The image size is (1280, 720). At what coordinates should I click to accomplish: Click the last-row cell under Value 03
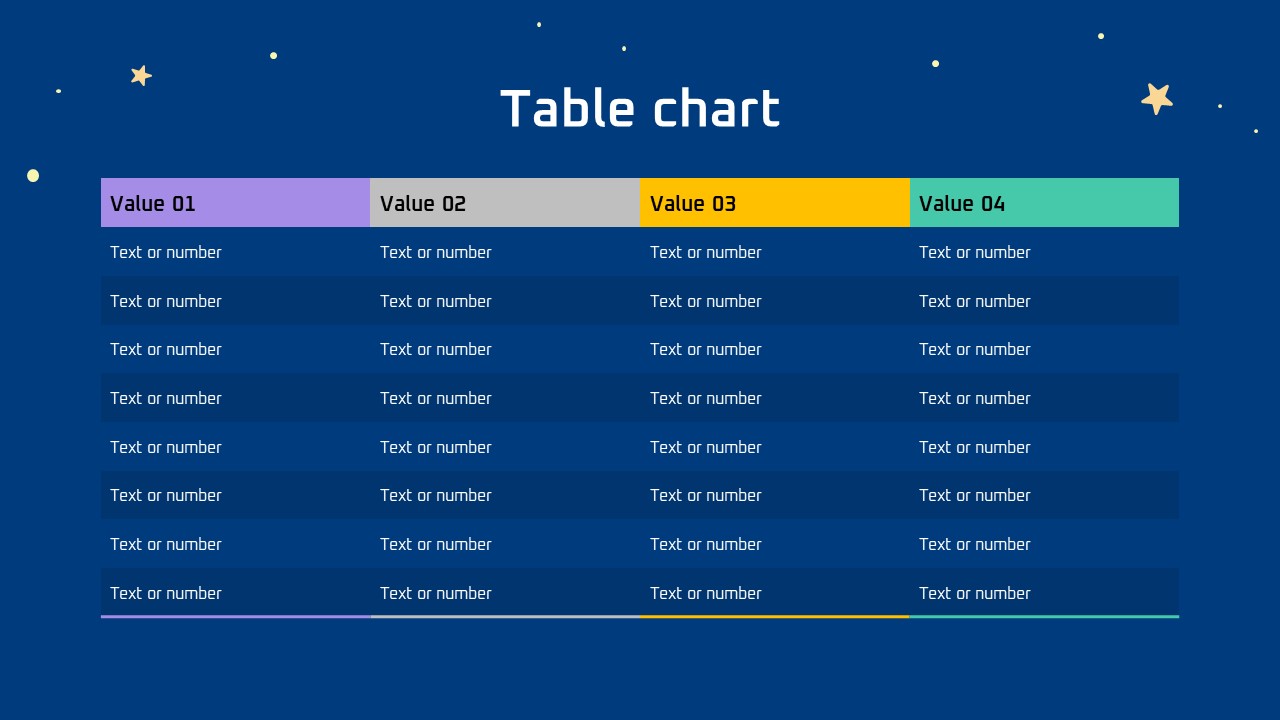(x=775, y=593)
